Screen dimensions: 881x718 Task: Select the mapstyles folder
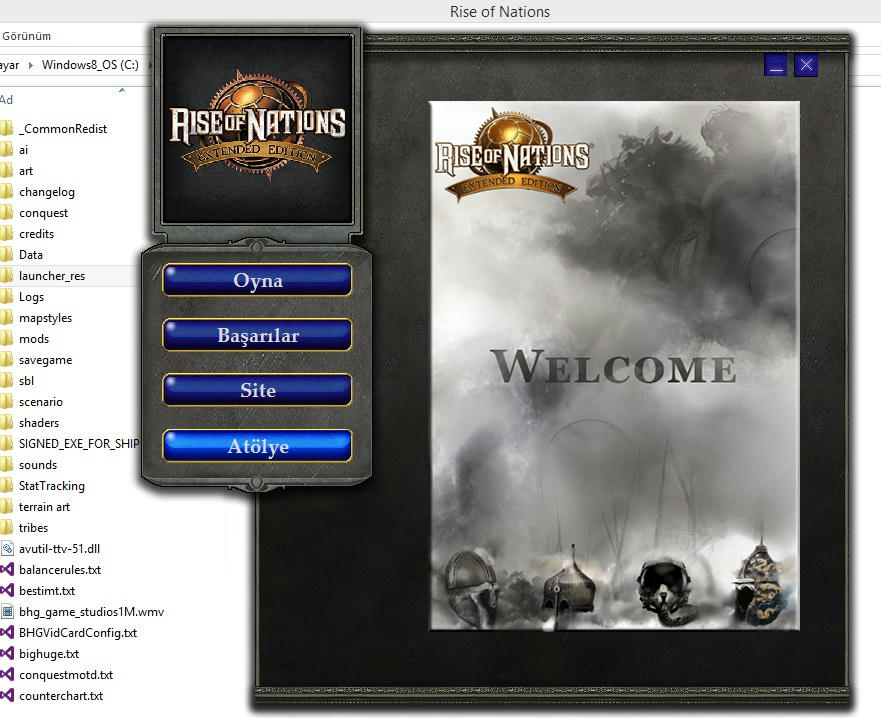click(46, 318)
